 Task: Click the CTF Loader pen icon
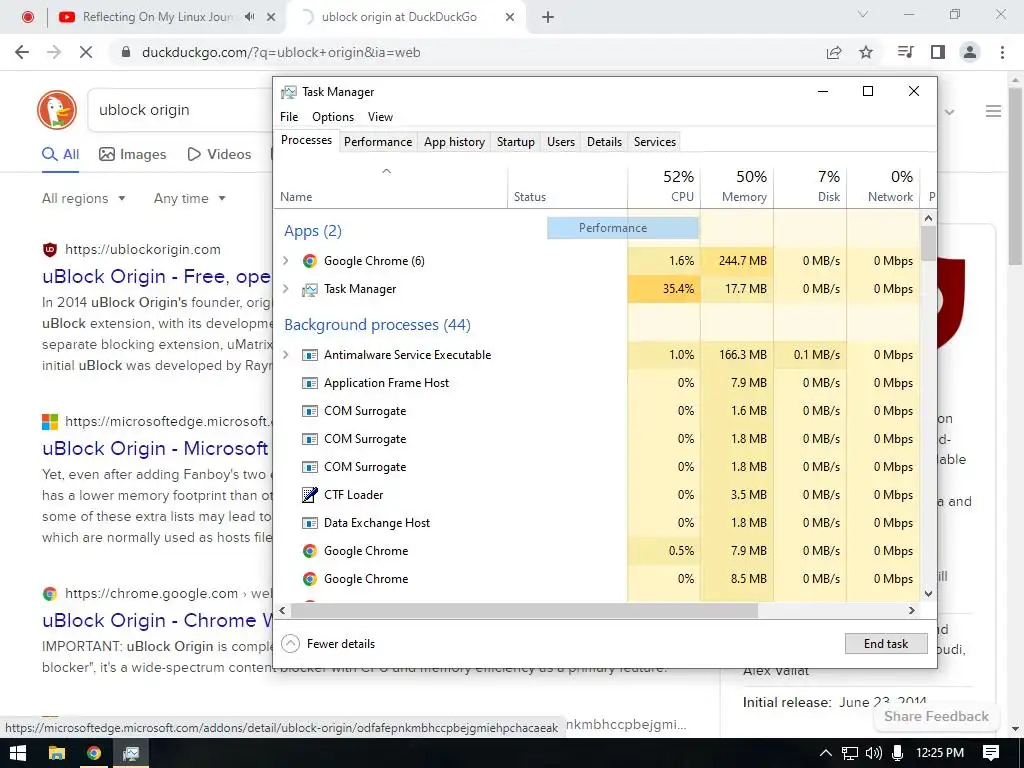(310, 495)
